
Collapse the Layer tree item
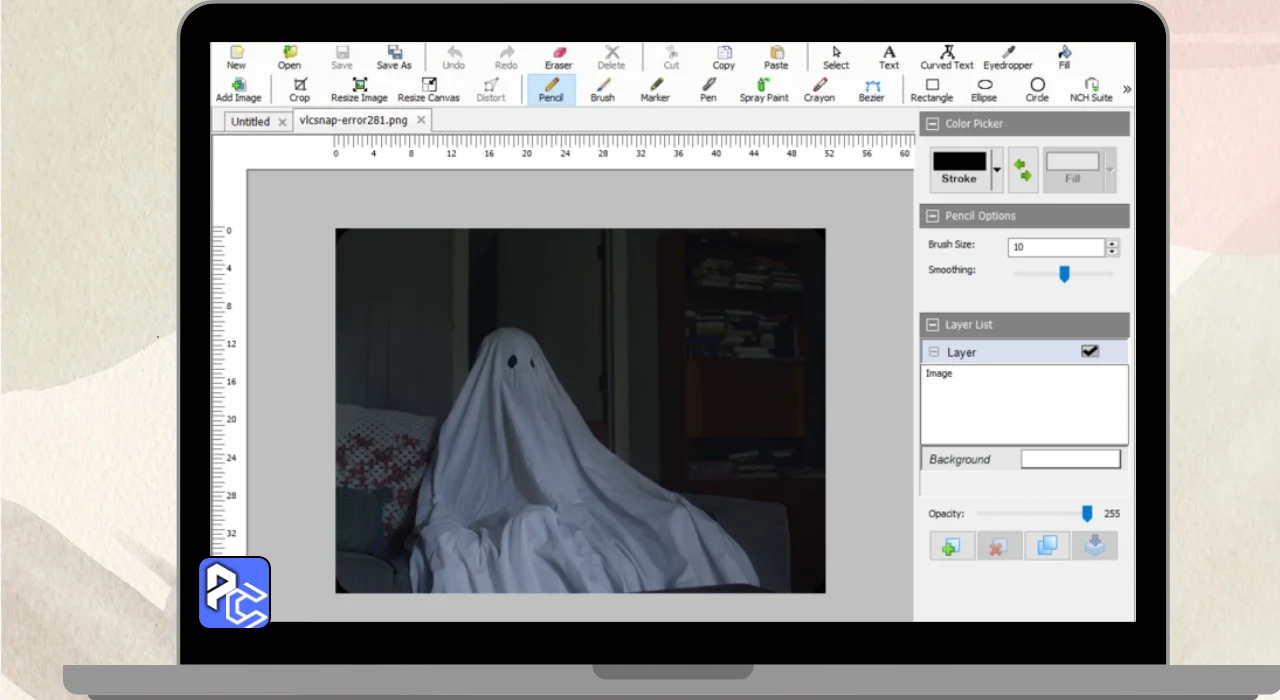click(x=933, y=352)
